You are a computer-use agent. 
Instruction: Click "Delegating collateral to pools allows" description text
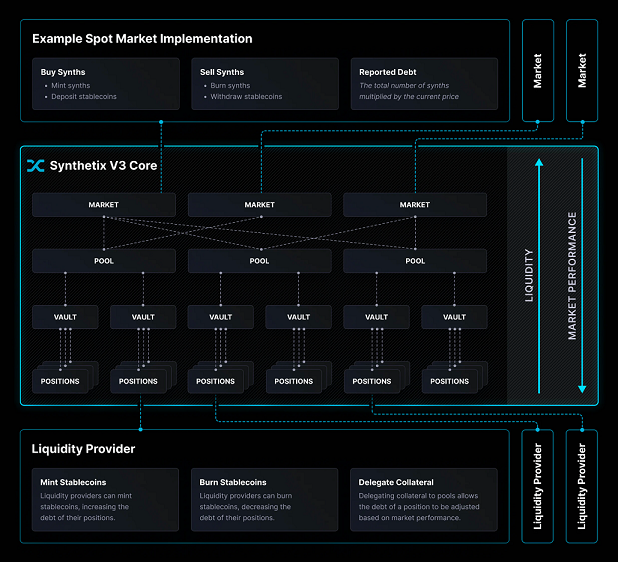coord(418,496)
